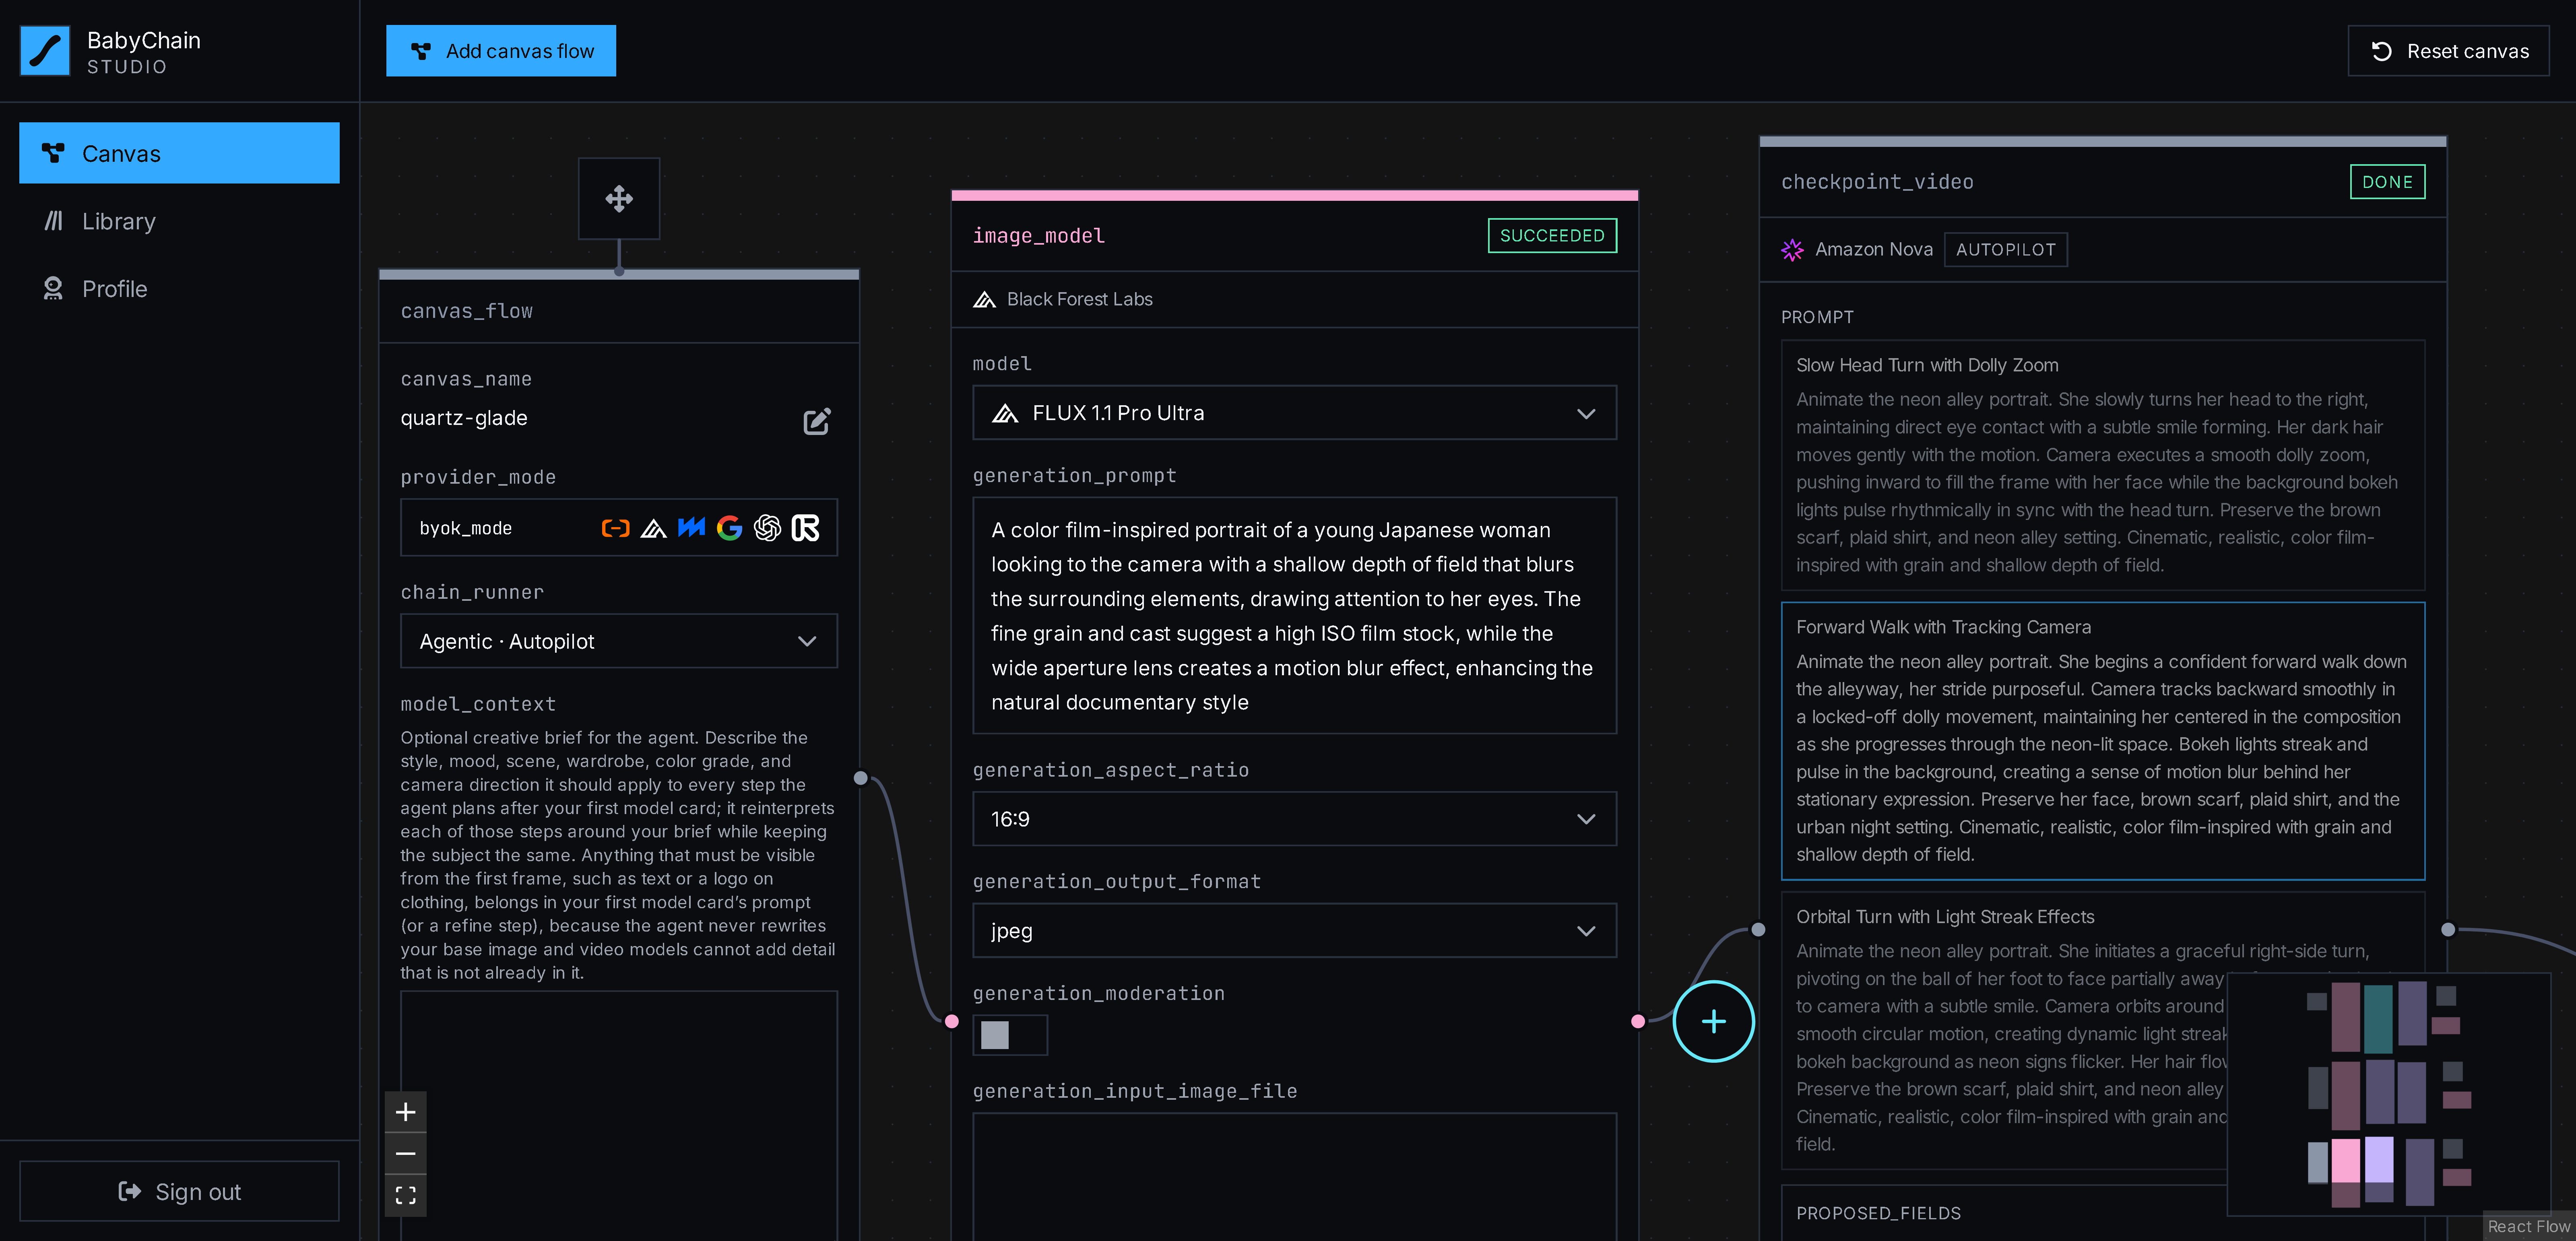Fit the canvas view to screen
Screen dimensions: 2576x1241
point(405,1196)
